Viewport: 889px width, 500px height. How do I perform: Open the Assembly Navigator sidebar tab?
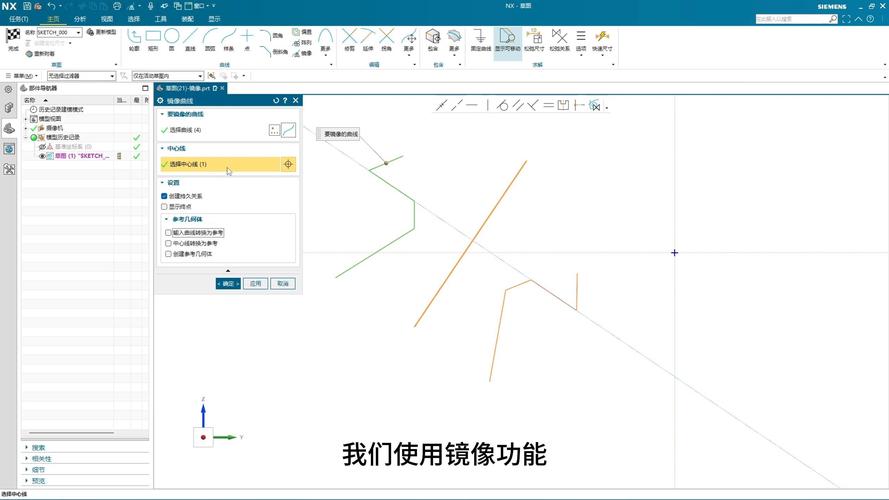pos(9,108)
